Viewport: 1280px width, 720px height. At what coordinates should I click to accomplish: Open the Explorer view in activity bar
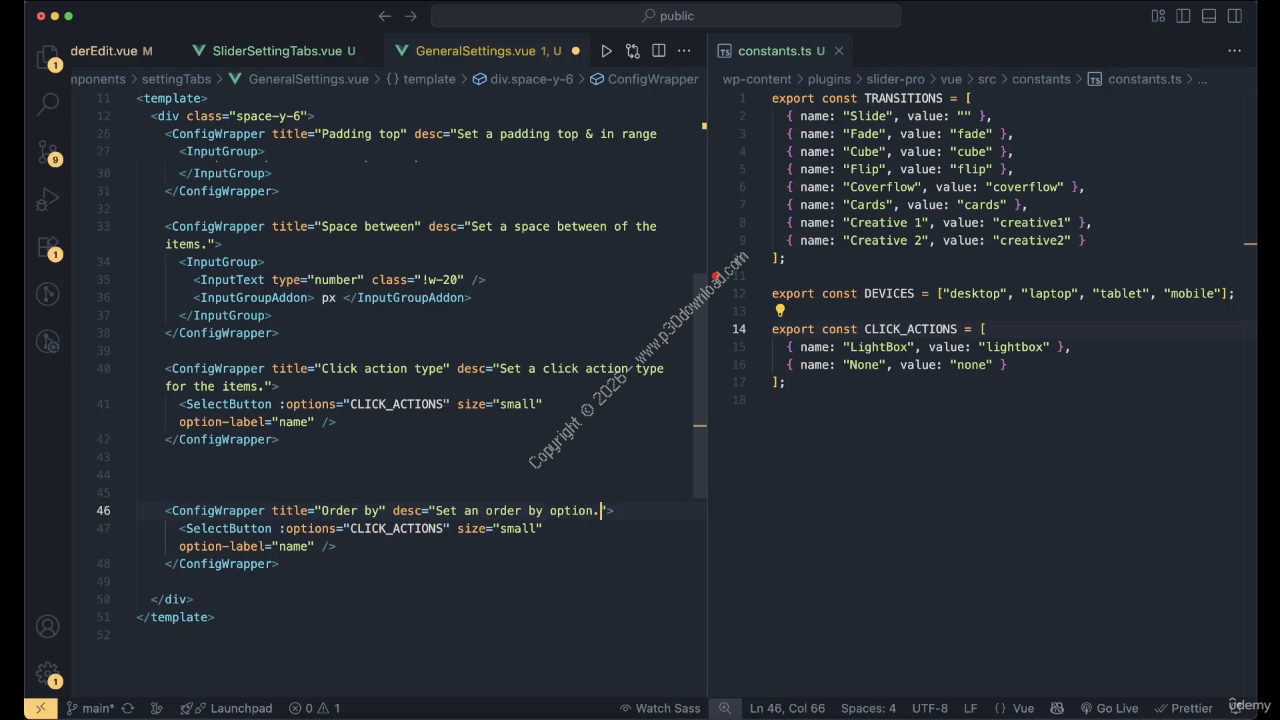(x=47, y=57)
